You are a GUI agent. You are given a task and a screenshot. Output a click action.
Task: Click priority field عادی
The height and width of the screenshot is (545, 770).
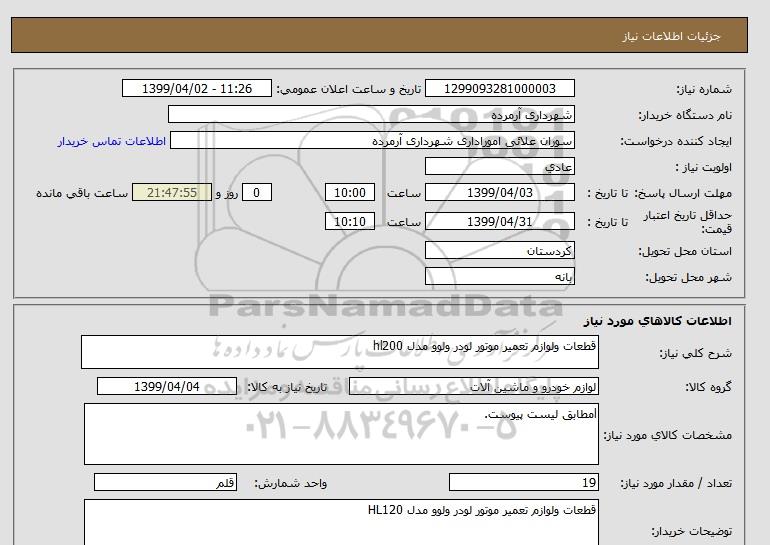click(x=499, y=166)
